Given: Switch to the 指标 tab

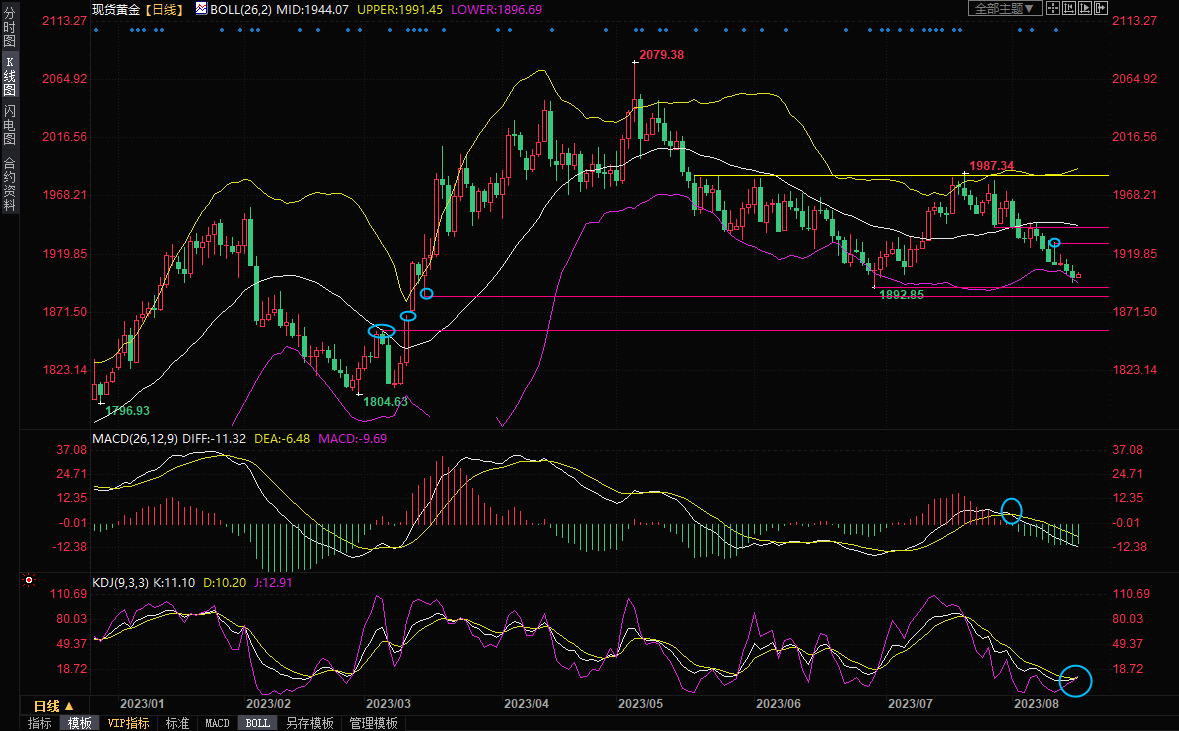Looking at the screenshot, I should click(39, 723).
